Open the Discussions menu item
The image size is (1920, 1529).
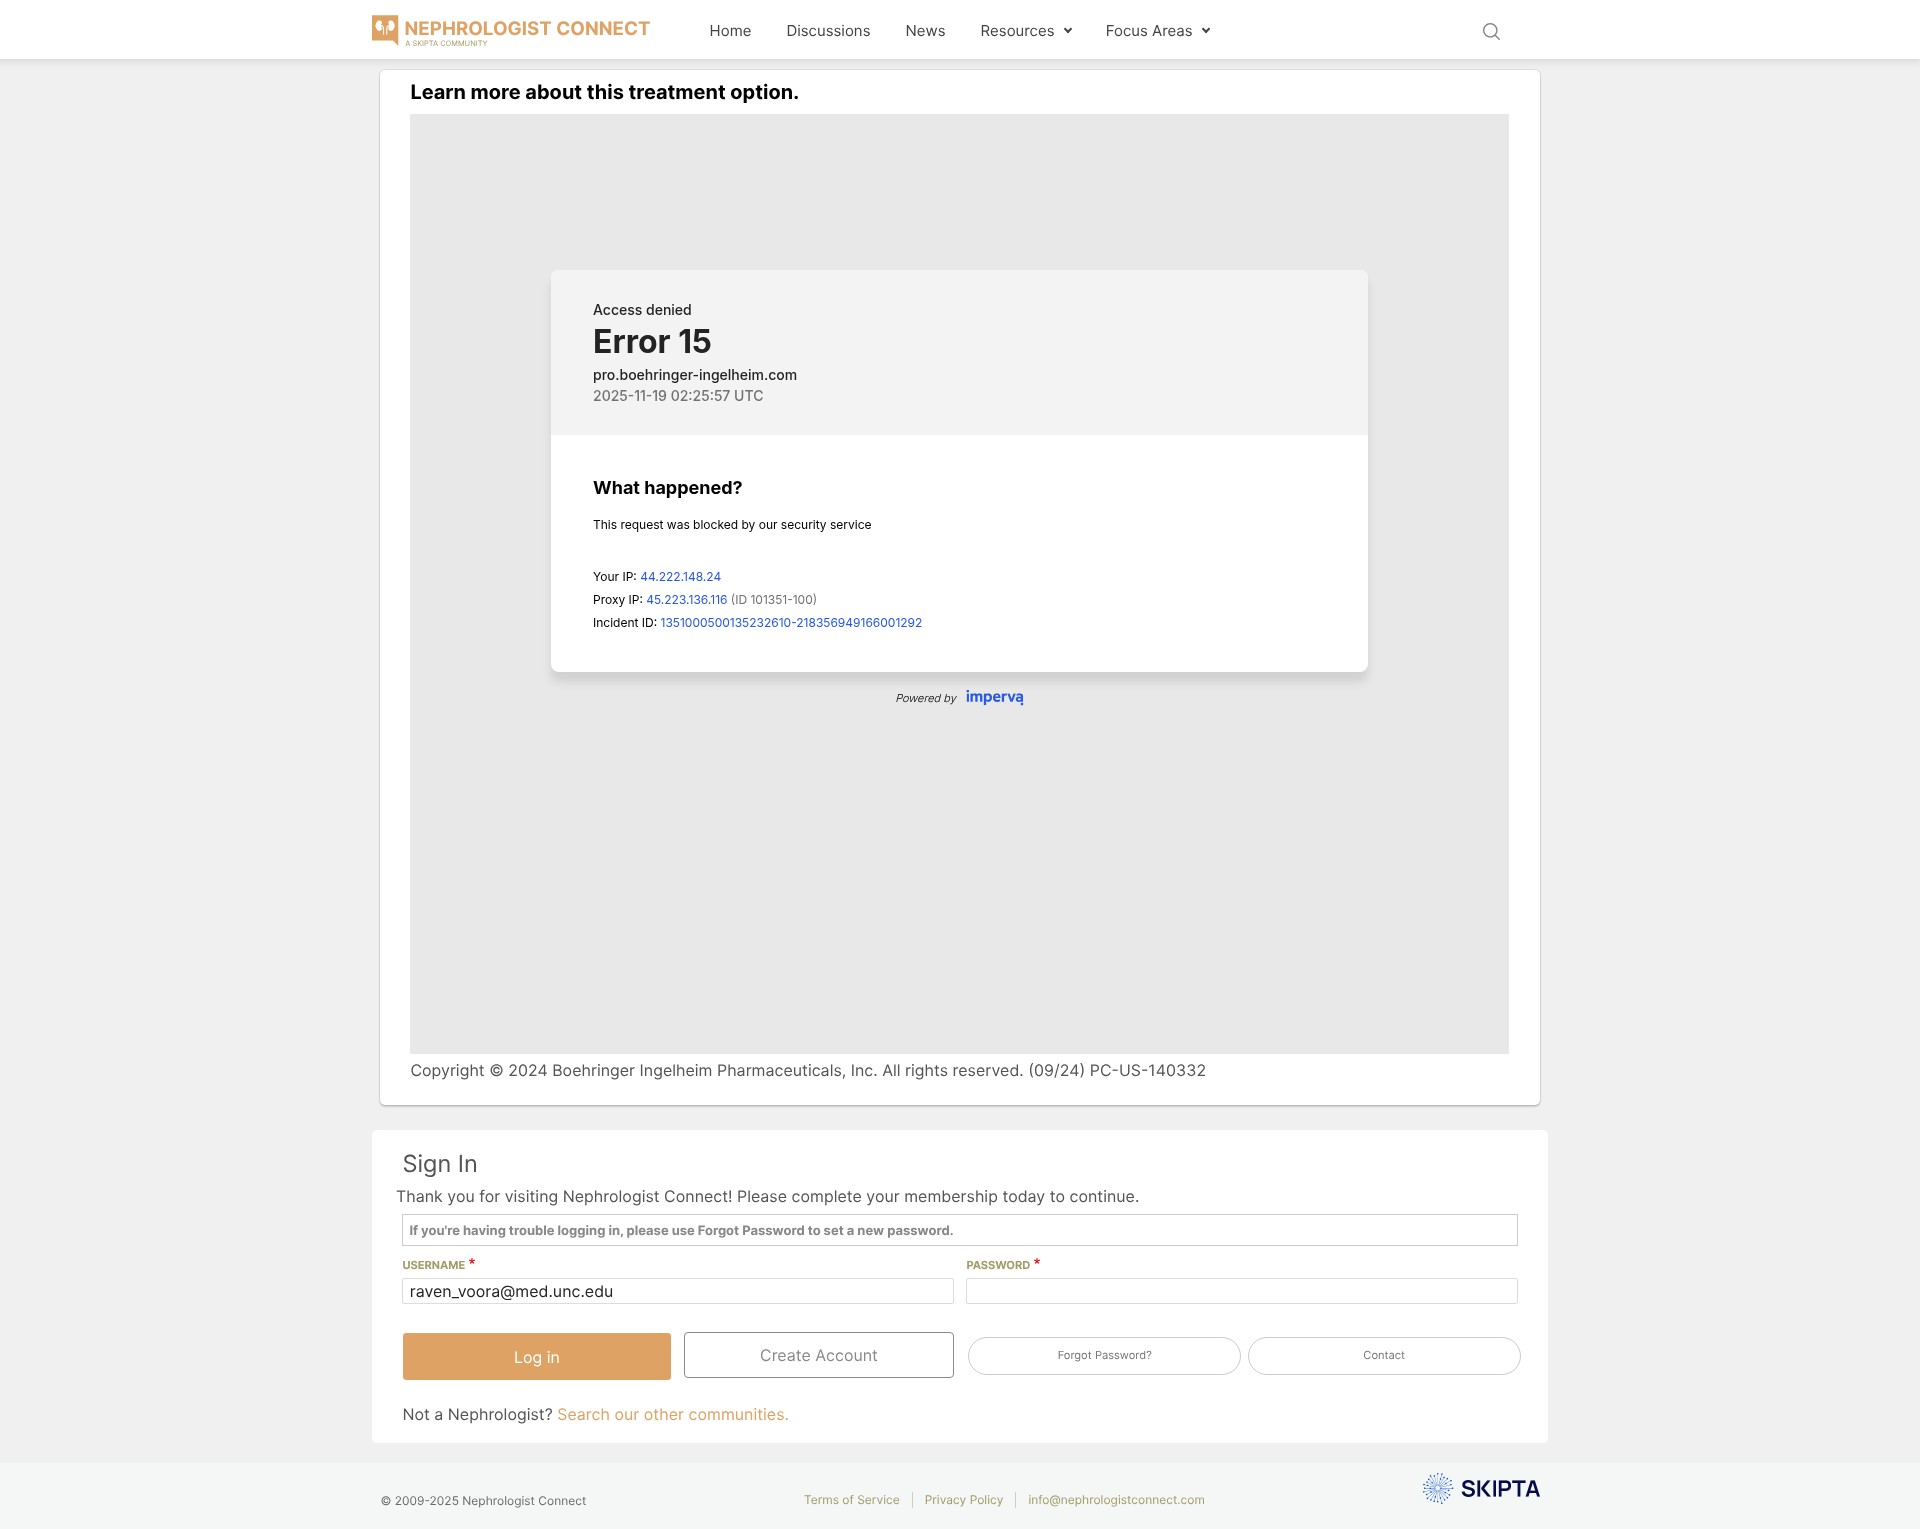point(828,31)
